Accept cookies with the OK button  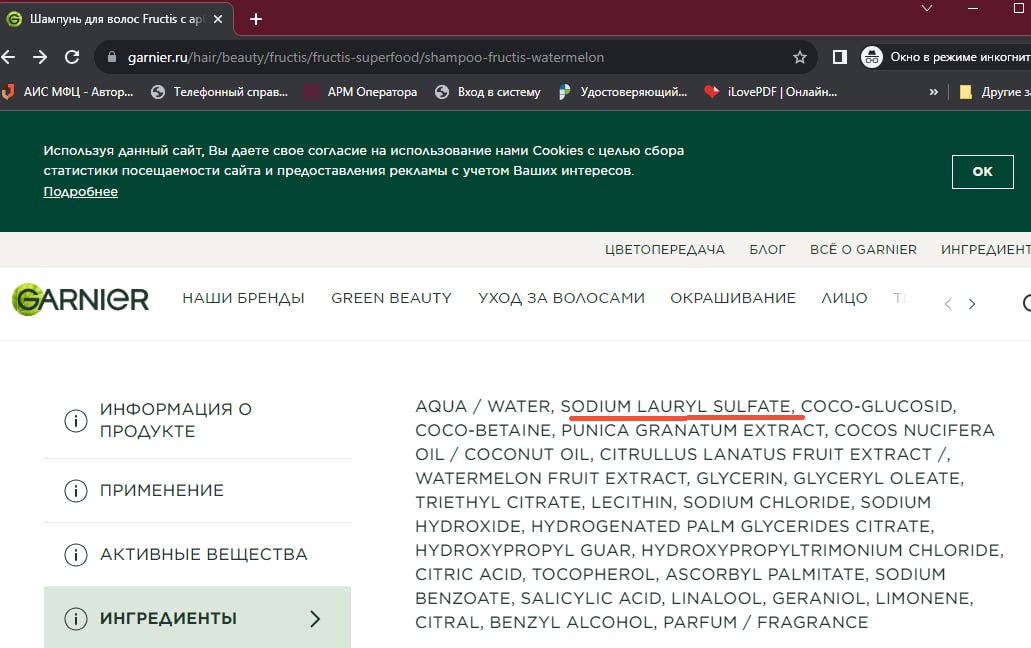982,172
